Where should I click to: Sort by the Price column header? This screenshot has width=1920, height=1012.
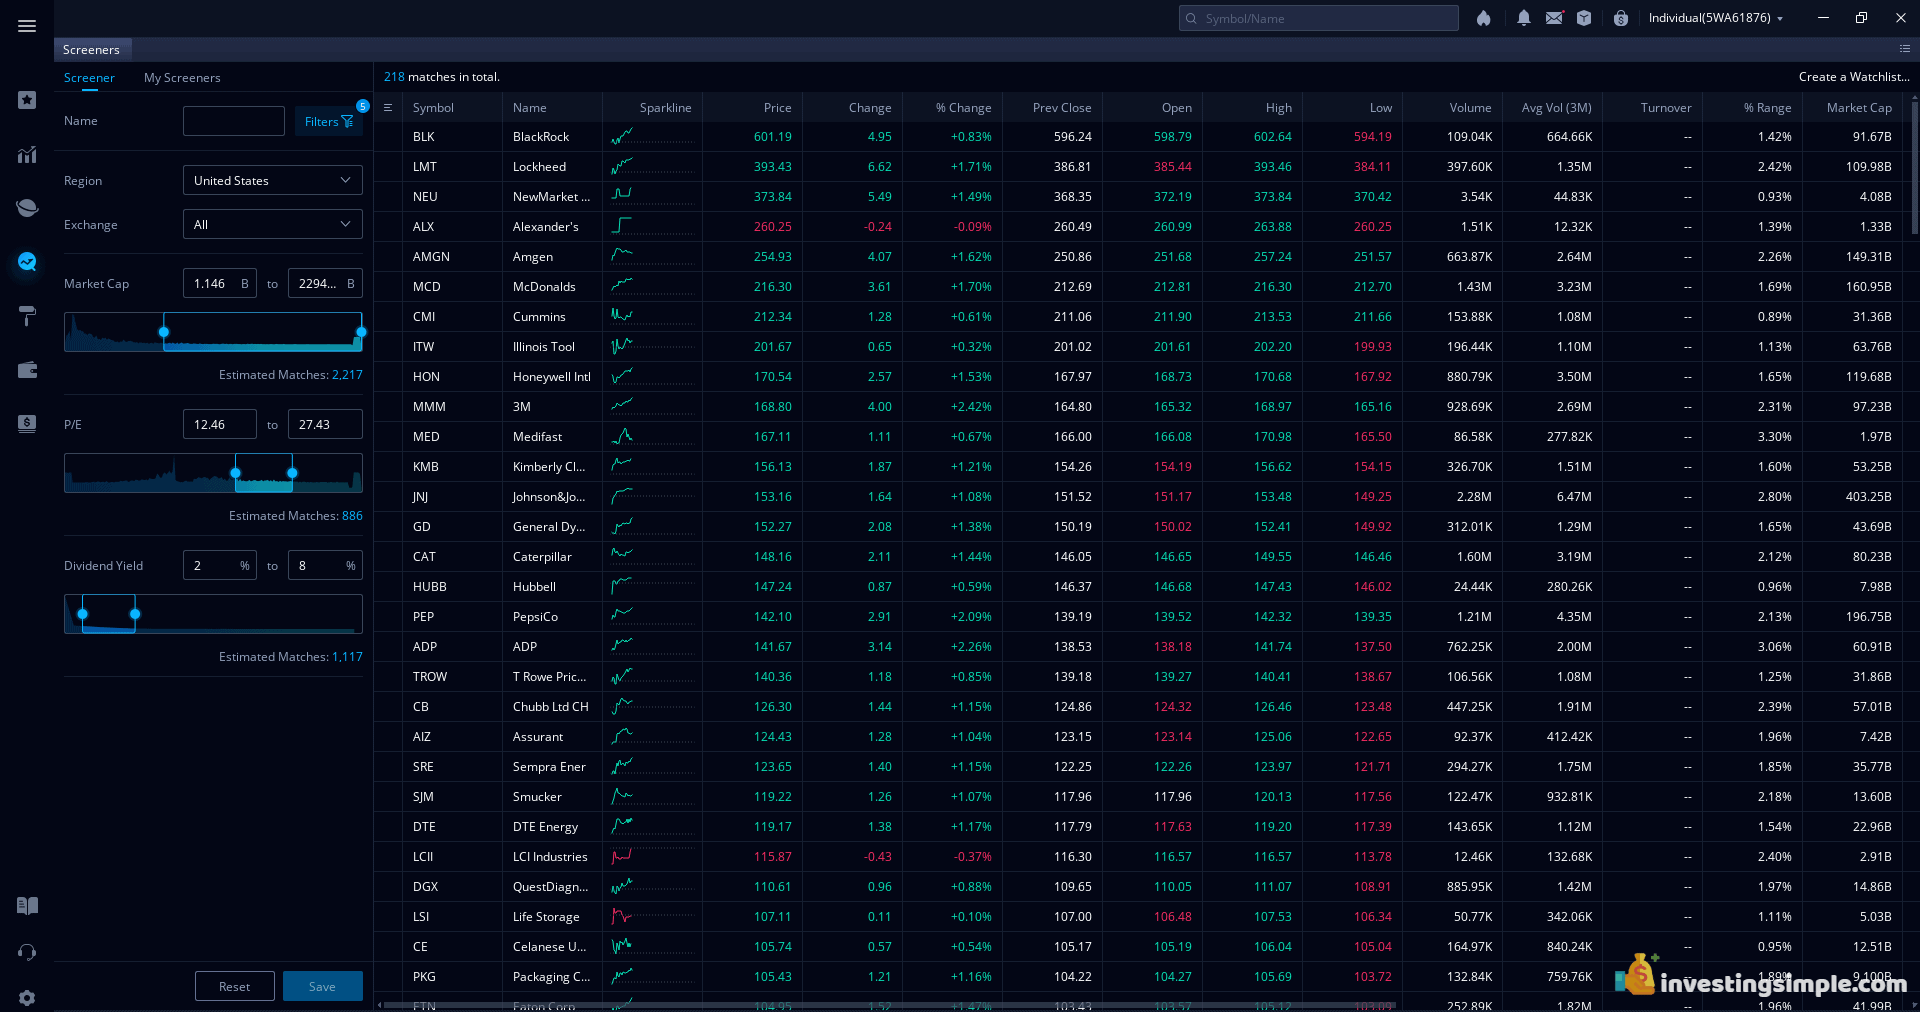pyautogui.click(x=777, y=108)
